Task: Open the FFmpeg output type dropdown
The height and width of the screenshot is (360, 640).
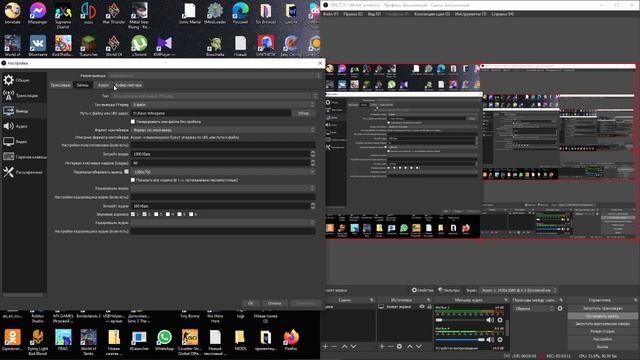Action: pos(223,105)
